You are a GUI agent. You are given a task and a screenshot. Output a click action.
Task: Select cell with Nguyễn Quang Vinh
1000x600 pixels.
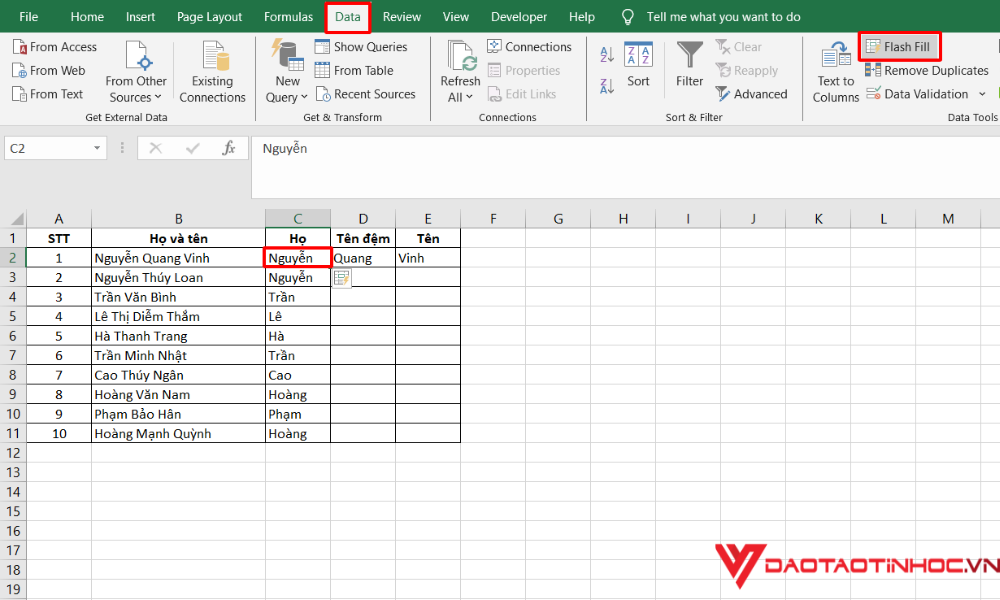179,258
